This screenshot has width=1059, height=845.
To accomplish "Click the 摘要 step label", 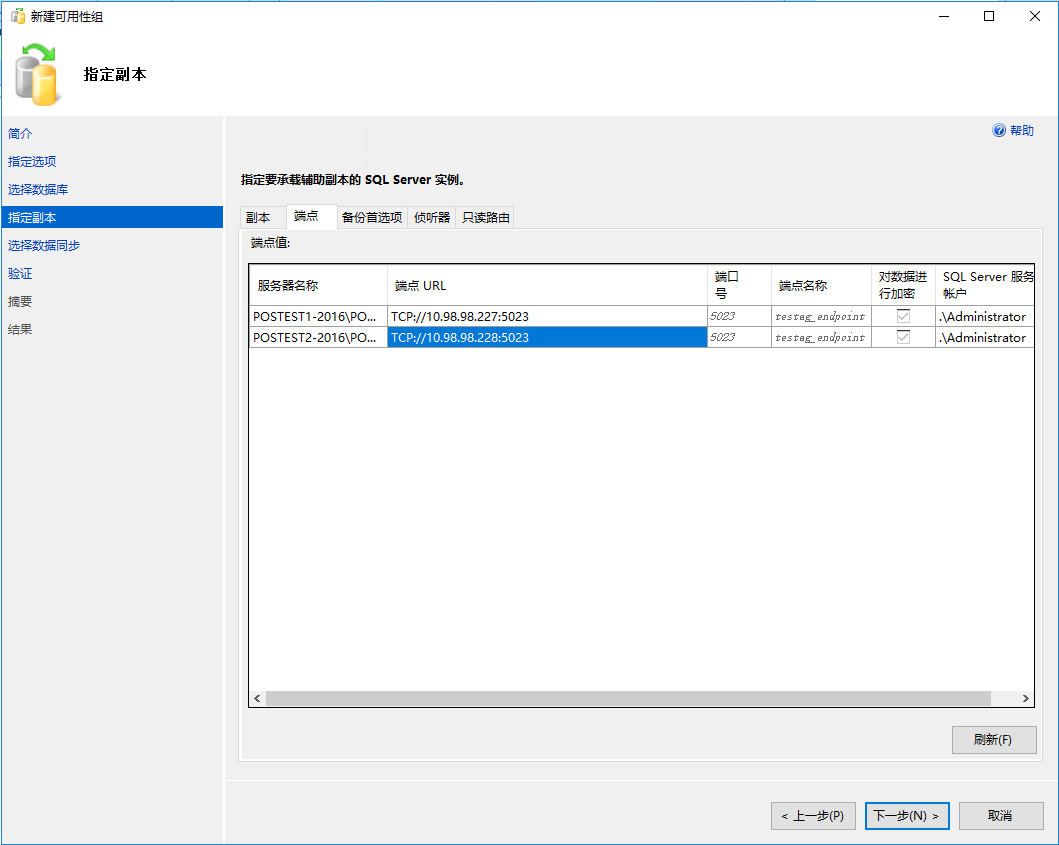I will (20, 301).
